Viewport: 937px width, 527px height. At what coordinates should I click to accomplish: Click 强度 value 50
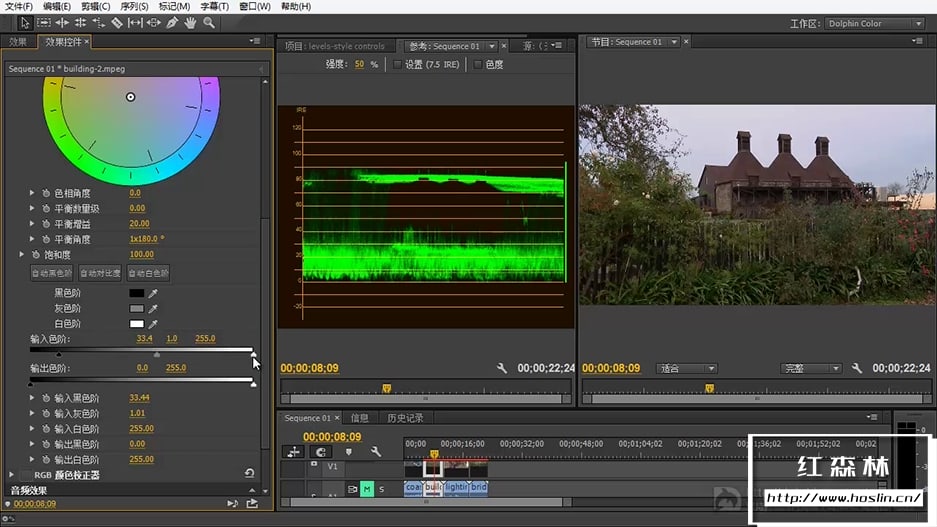(x=359, y=65)
